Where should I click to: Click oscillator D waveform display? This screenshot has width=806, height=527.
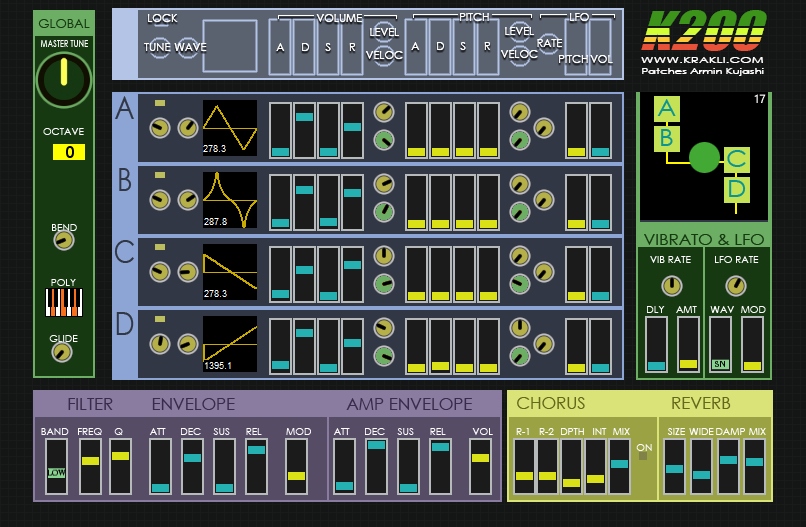click(230, 344)
